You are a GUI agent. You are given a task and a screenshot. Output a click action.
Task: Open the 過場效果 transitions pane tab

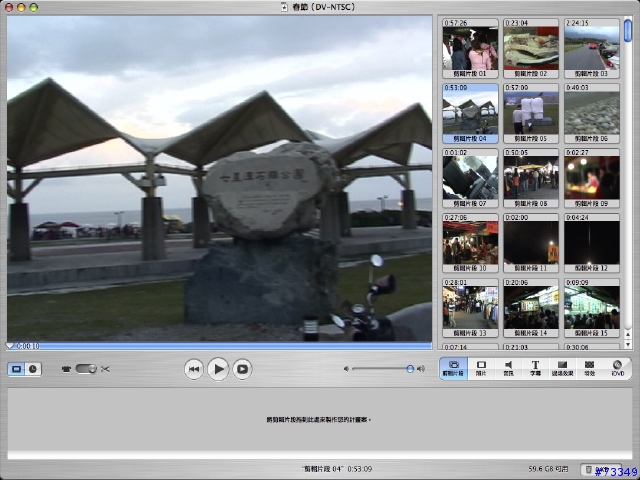pos(562,368)
